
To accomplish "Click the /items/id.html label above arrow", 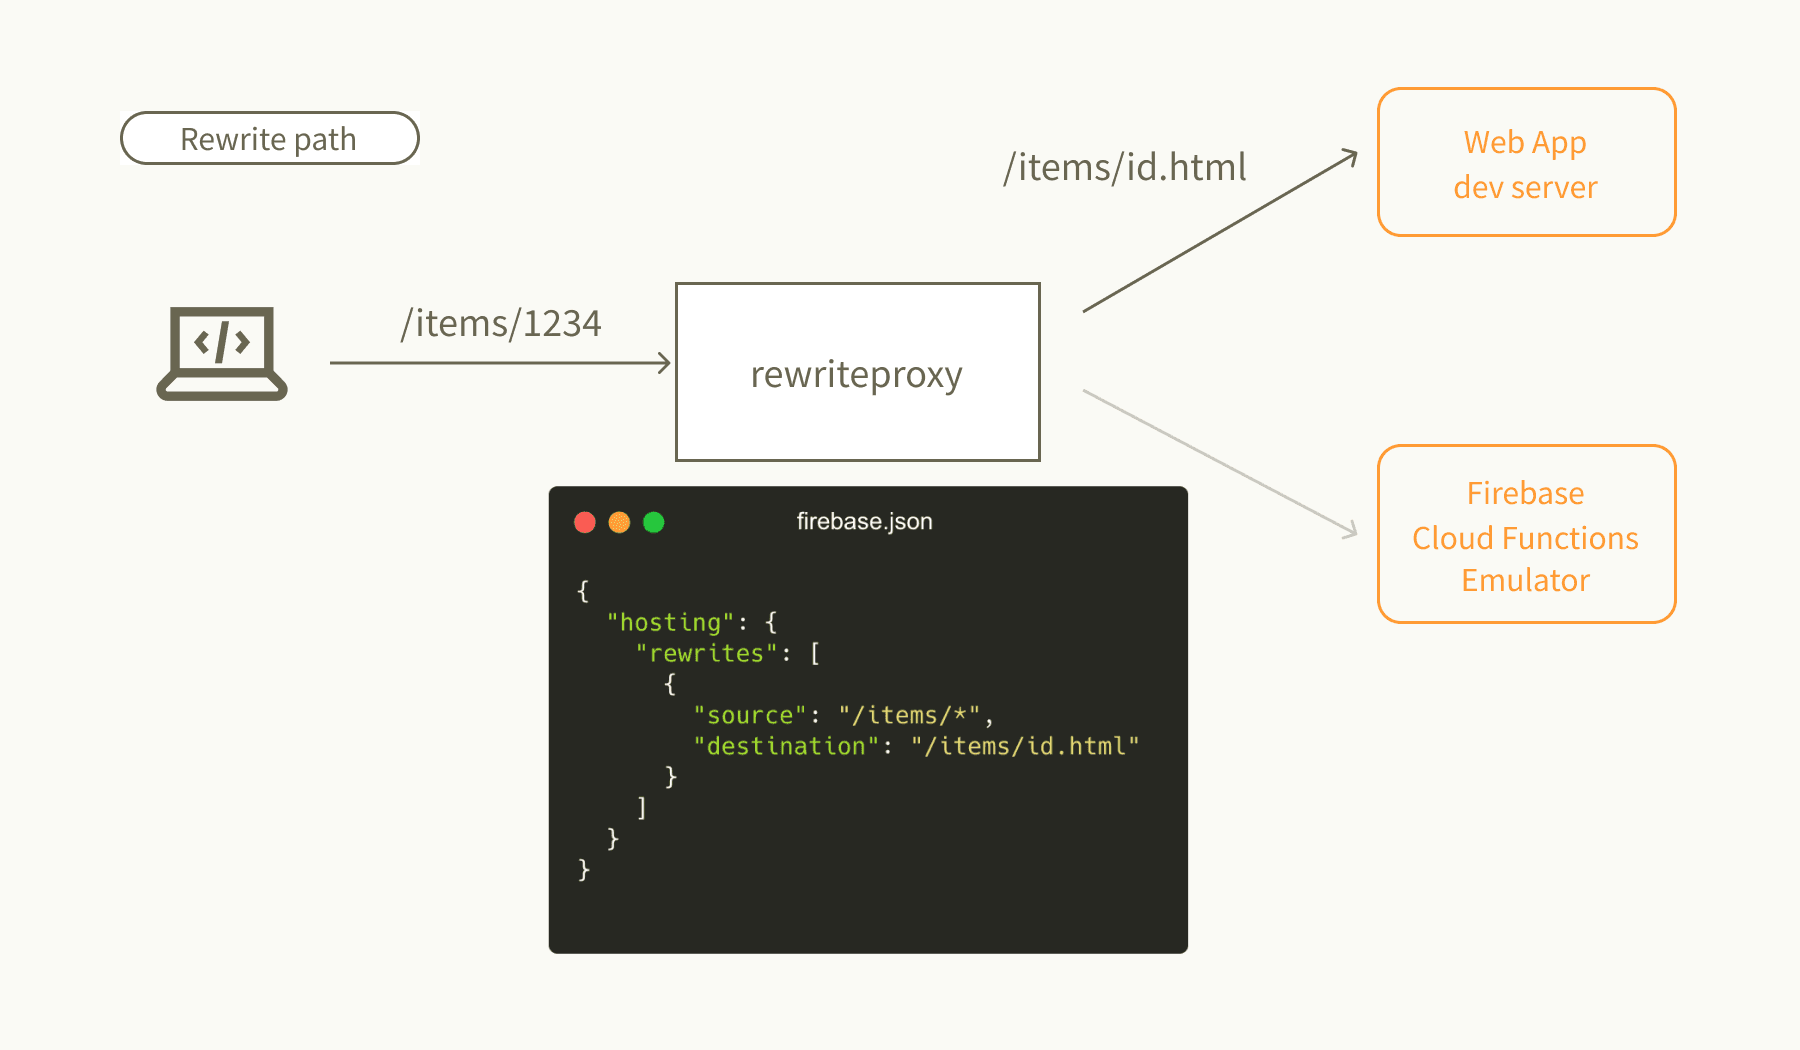I will pyautogui.click(x=1125, y=167).
